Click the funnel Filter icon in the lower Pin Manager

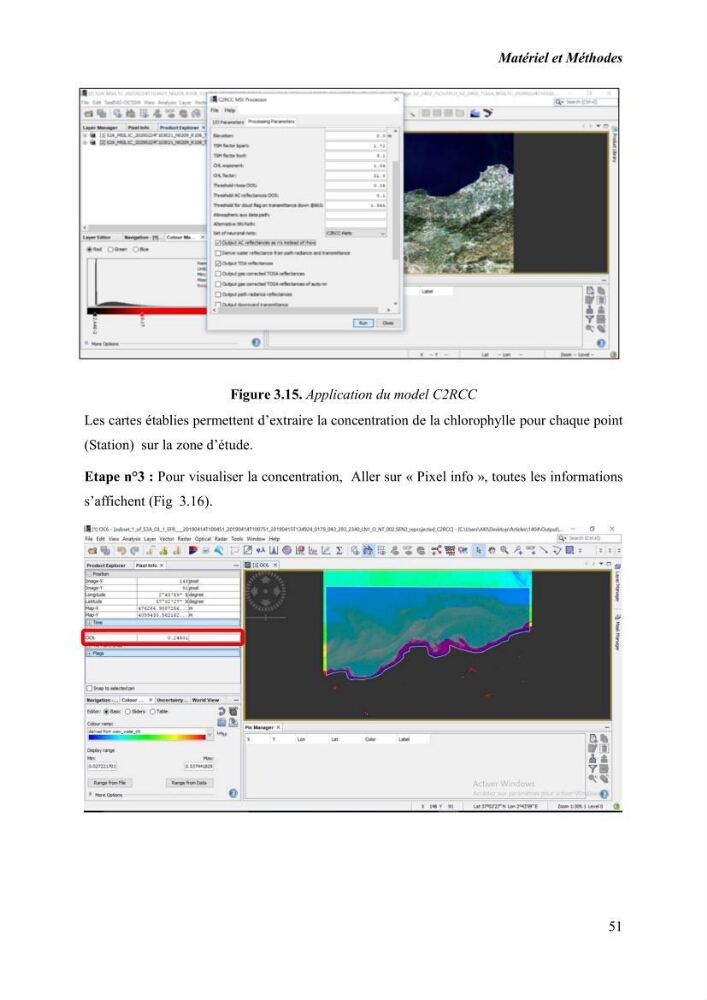(x=592, y=768)
